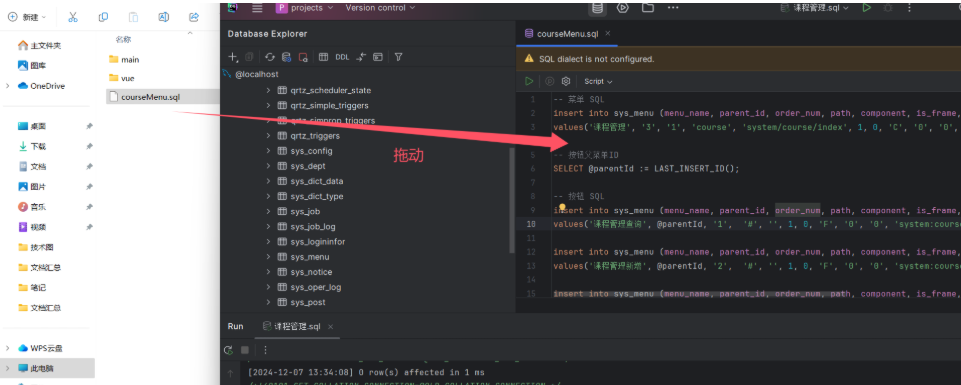Screen dimensions: 961x385
Task: Open Data Source Properties icon in Database Explorer
Action: point(286,57)
